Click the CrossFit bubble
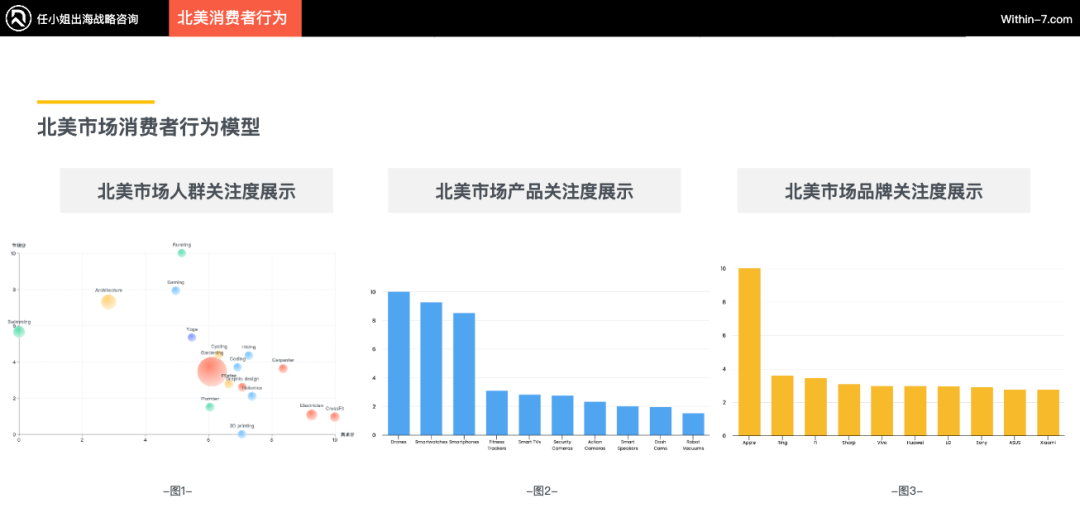 click(x=335, y=416)
